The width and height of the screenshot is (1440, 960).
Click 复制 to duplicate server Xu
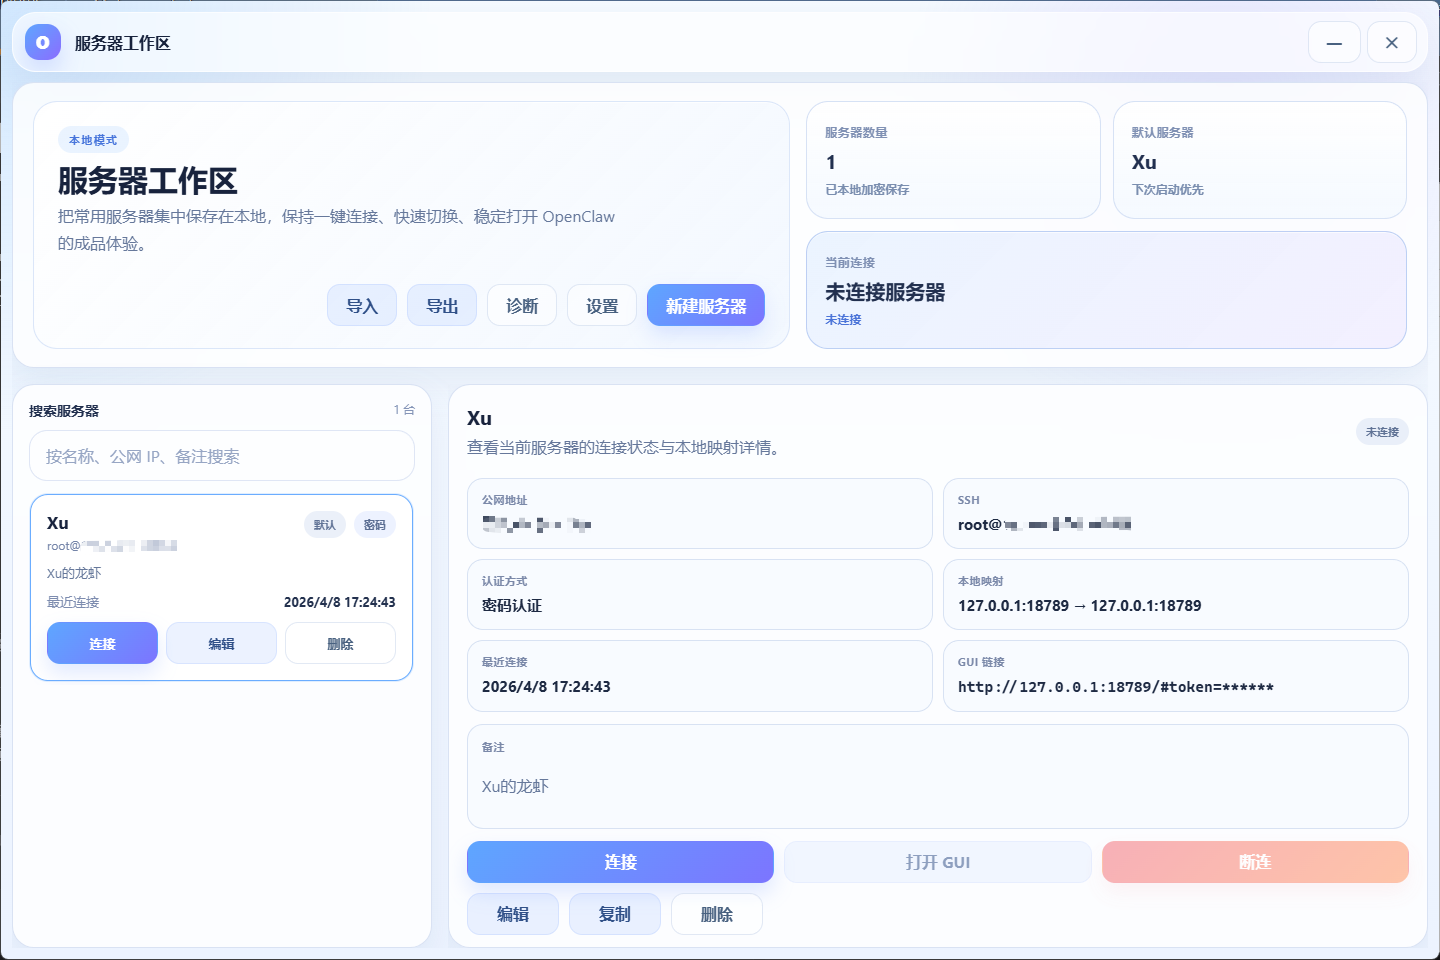click(x=614, y=913)
